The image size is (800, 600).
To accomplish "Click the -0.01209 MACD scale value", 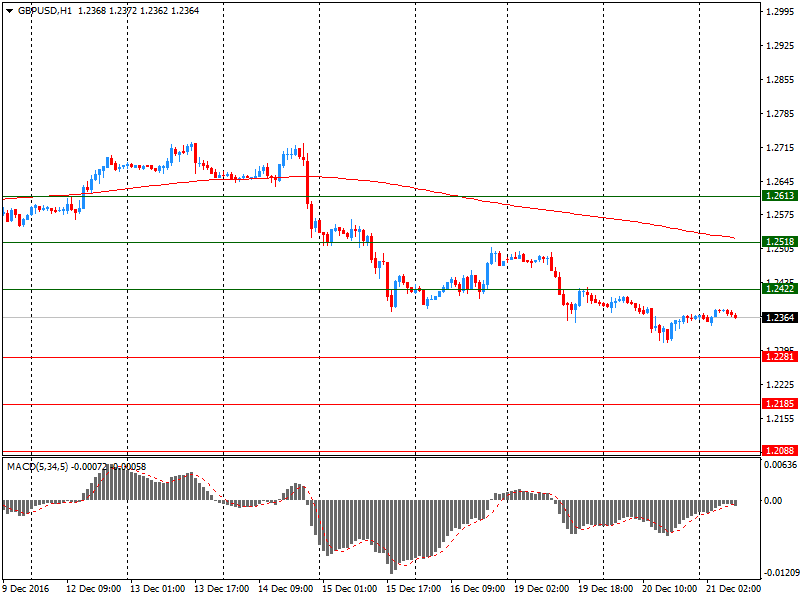I will (x=781, y=573).
